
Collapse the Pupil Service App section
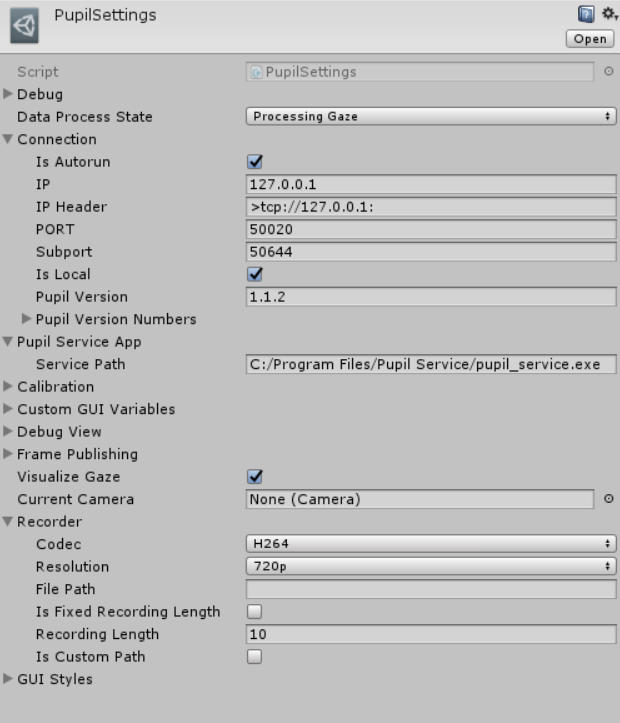(x=7, y=341)
